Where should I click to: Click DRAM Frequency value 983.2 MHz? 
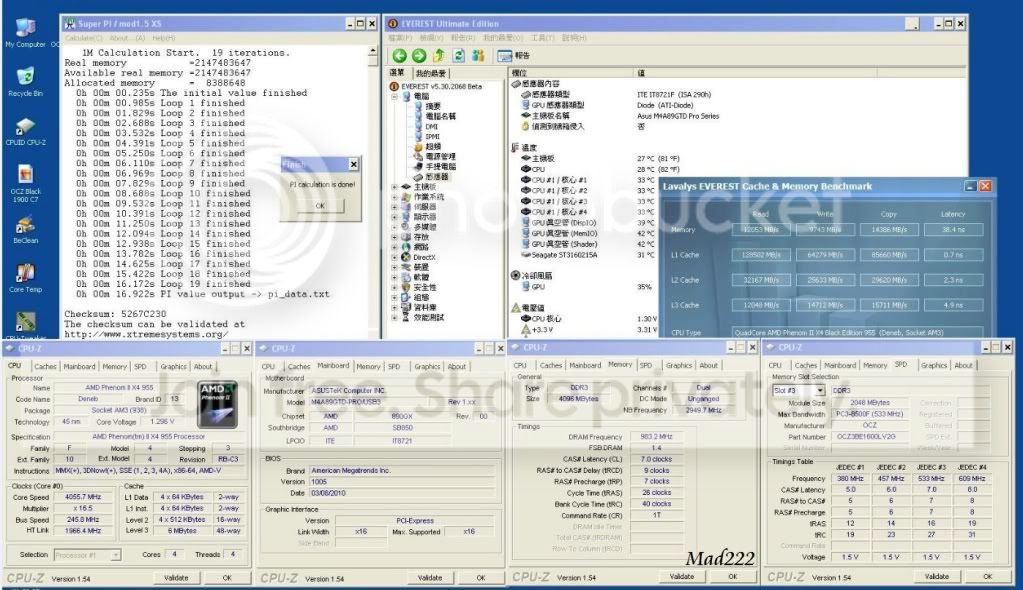click(x=656, y=437)
